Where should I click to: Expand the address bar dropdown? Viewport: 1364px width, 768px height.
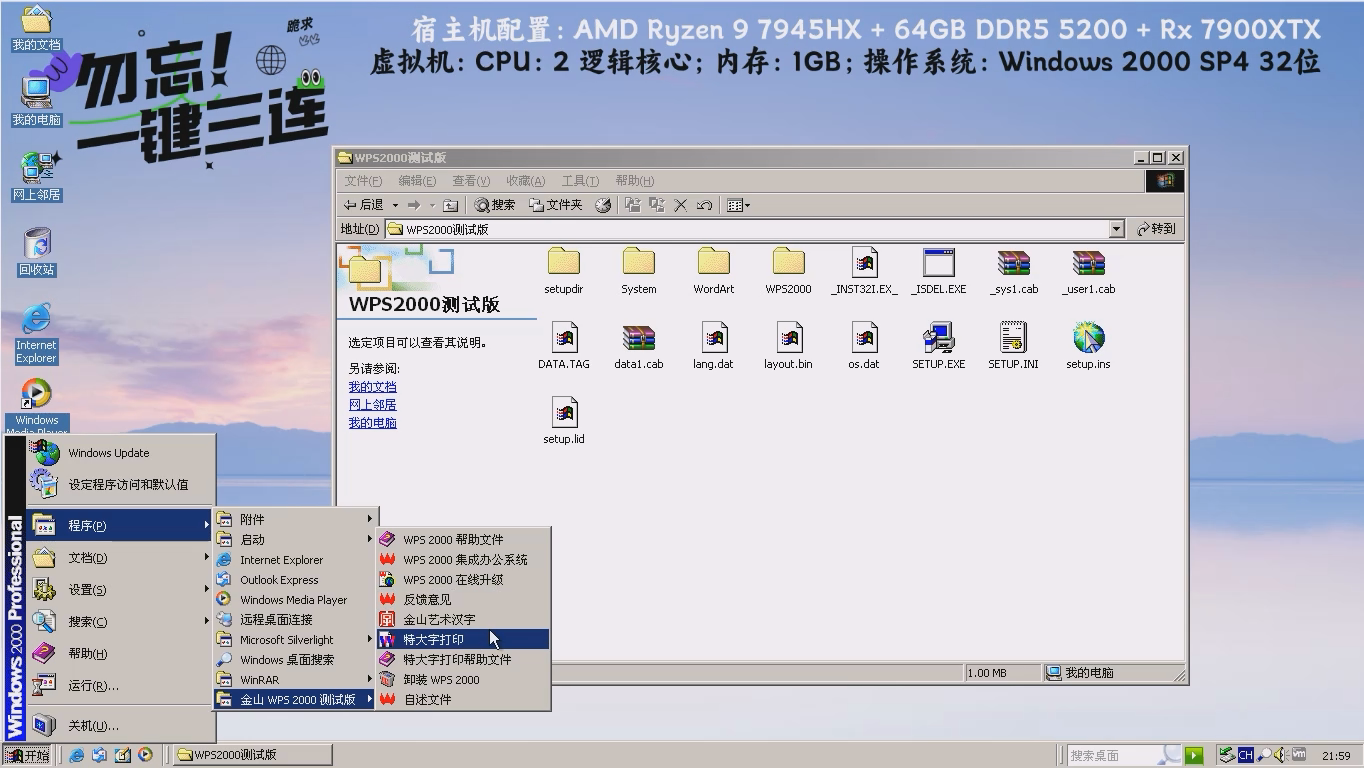[x=1117, y=229]
